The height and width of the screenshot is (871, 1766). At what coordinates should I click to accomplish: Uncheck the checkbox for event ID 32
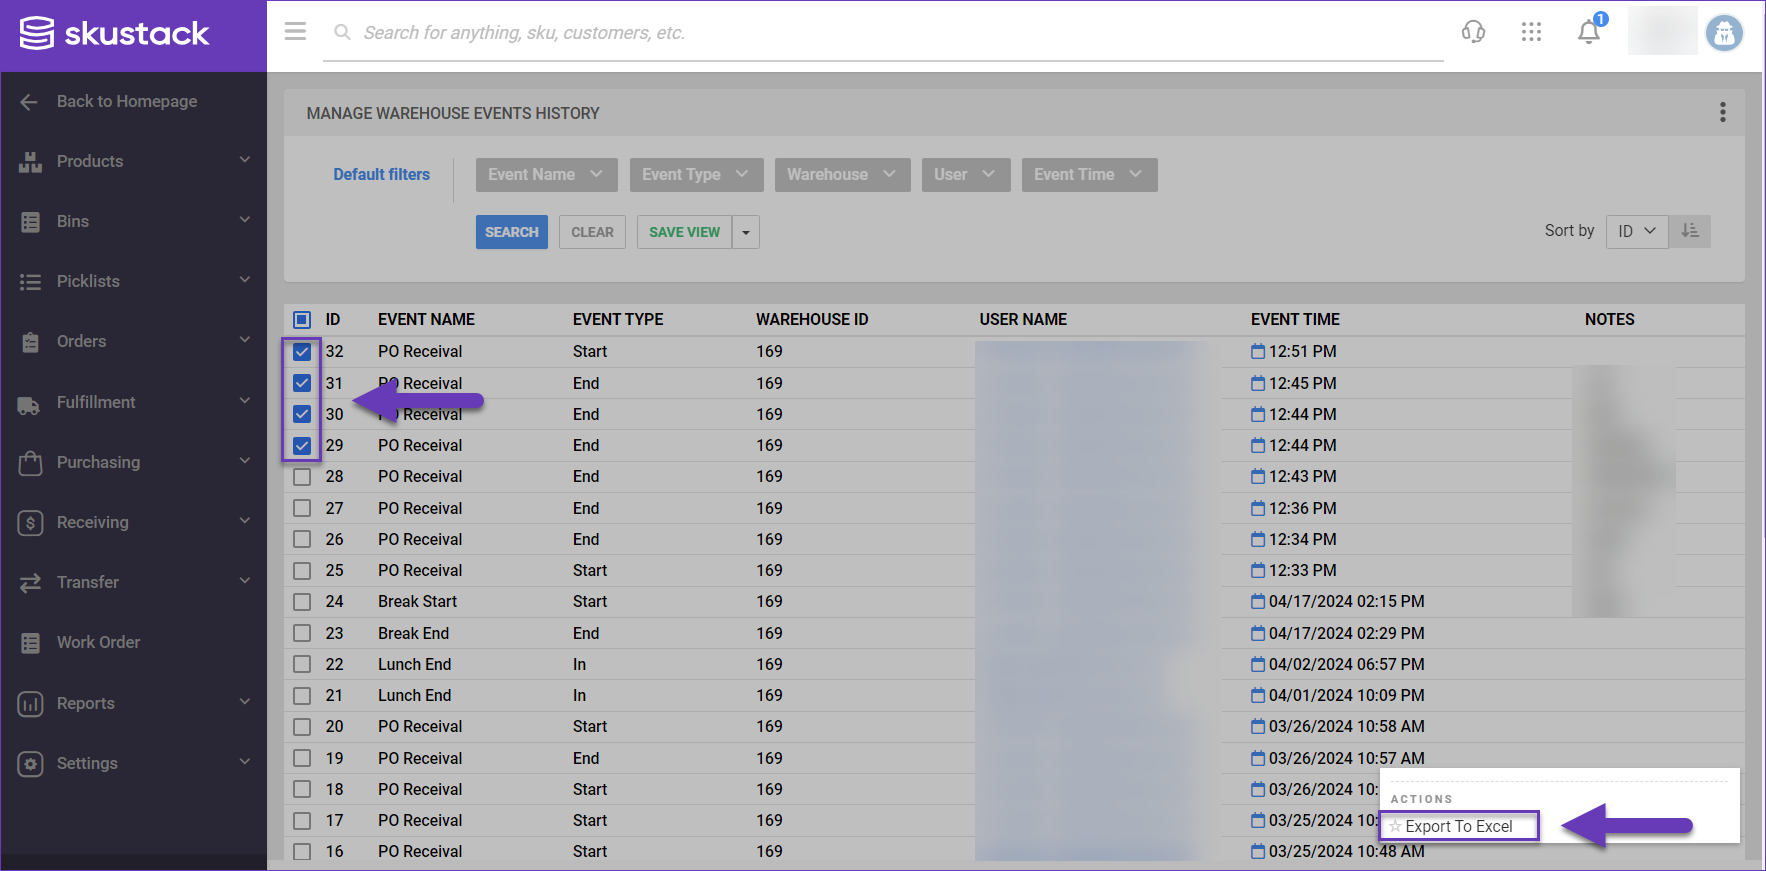[x=302, y=352]
